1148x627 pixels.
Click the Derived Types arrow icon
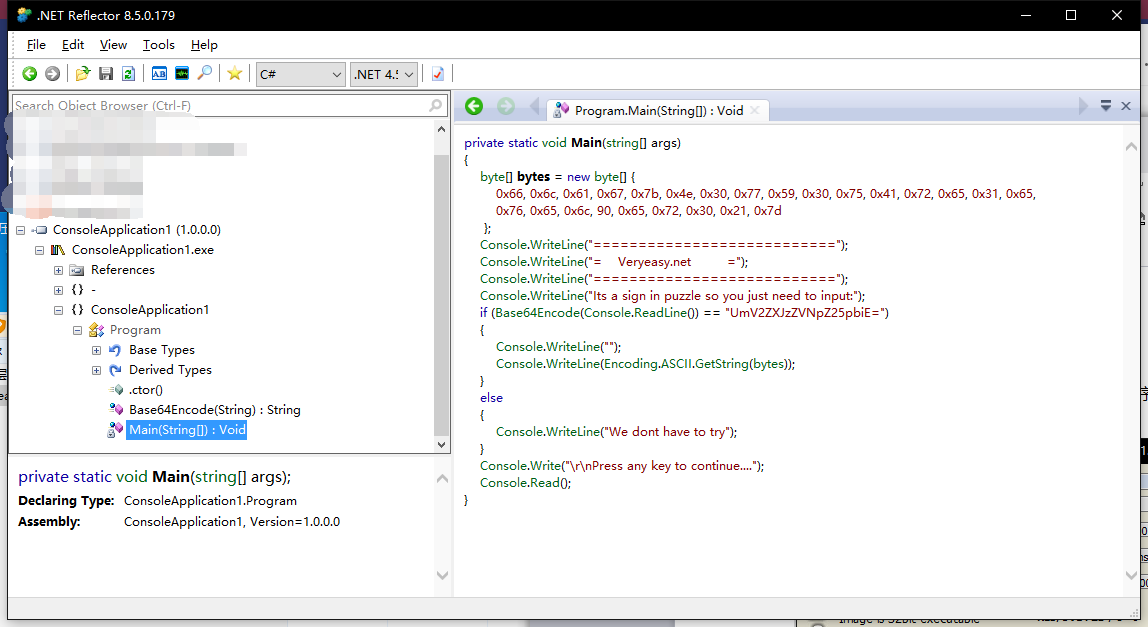115,370
